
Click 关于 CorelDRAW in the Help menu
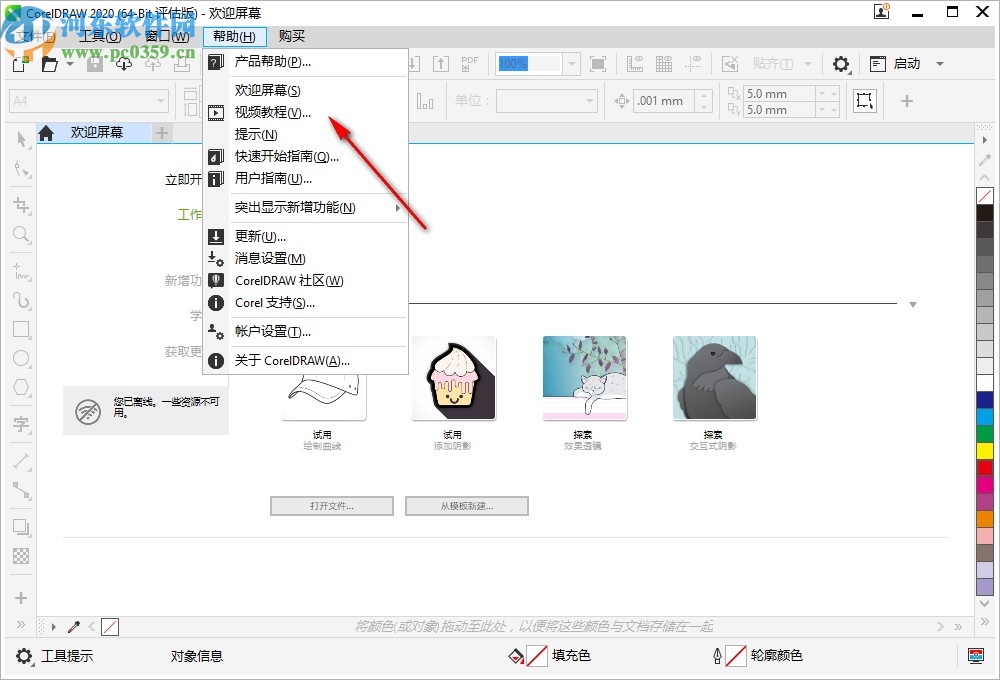290,361
